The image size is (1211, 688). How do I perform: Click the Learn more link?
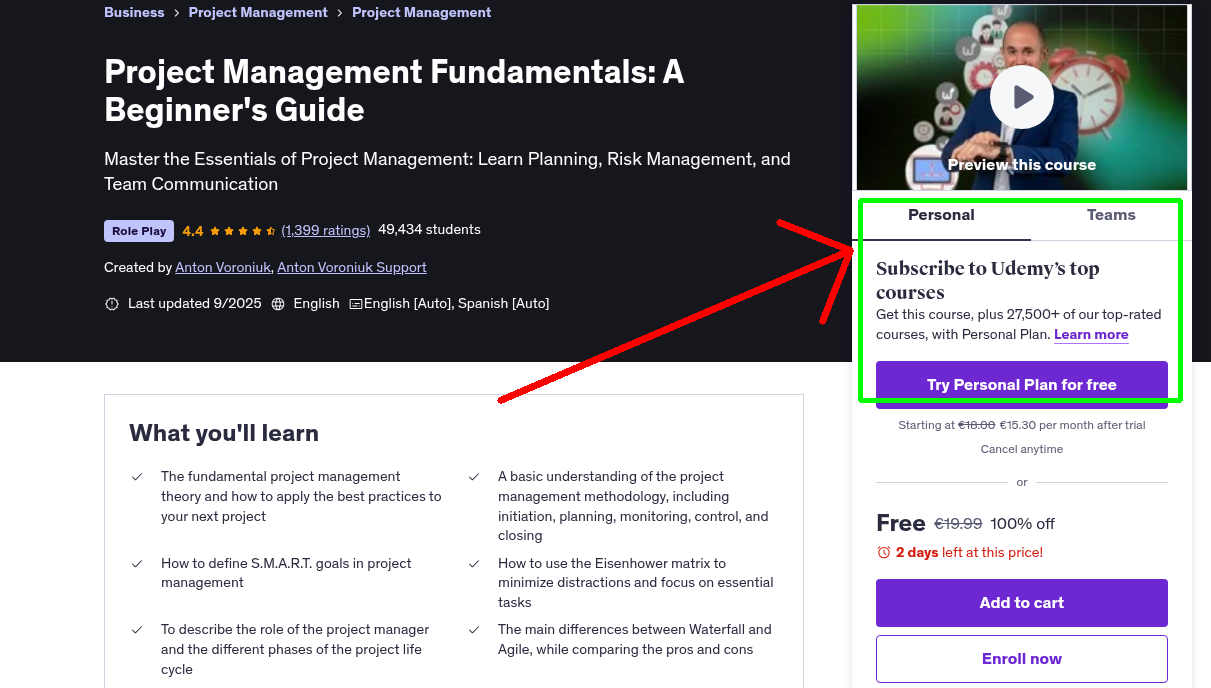click(1091, 335)
